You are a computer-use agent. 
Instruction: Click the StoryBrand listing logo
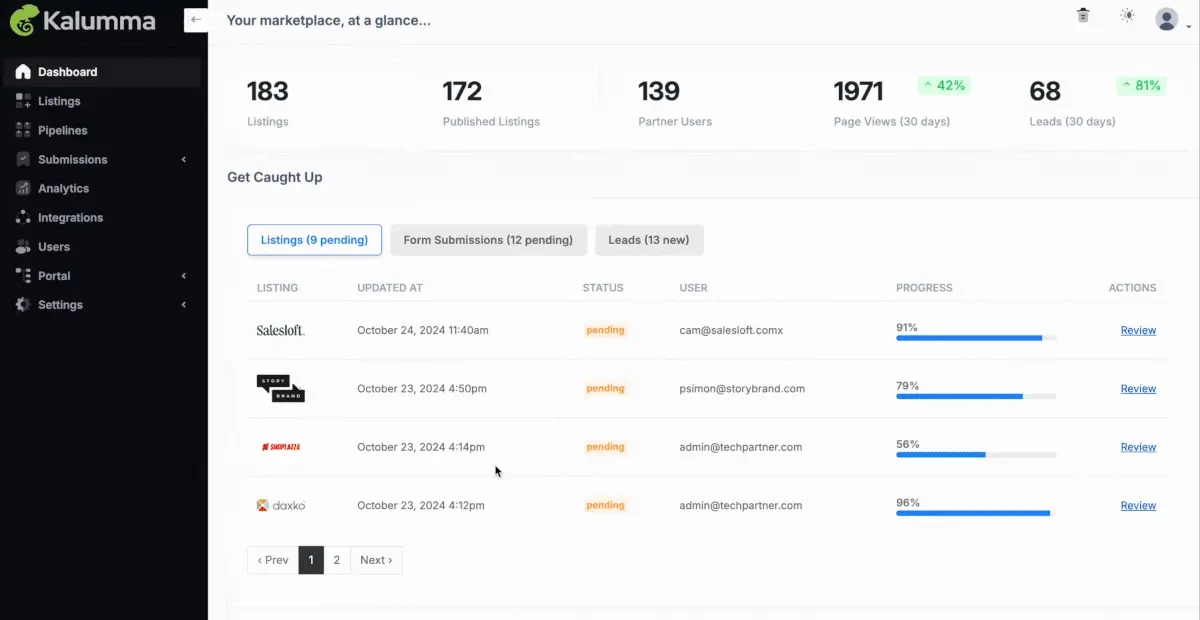(280, 388)
